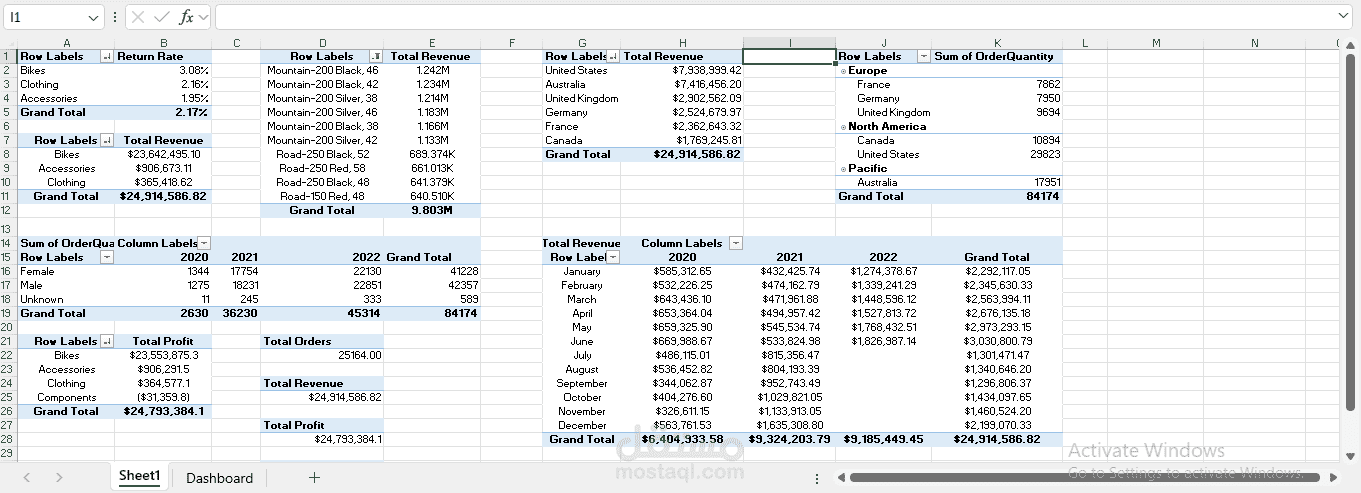Click the vertical three-dot handle beside Name Box
Viewport: 1361px width, 493px height.
point(115,17)
